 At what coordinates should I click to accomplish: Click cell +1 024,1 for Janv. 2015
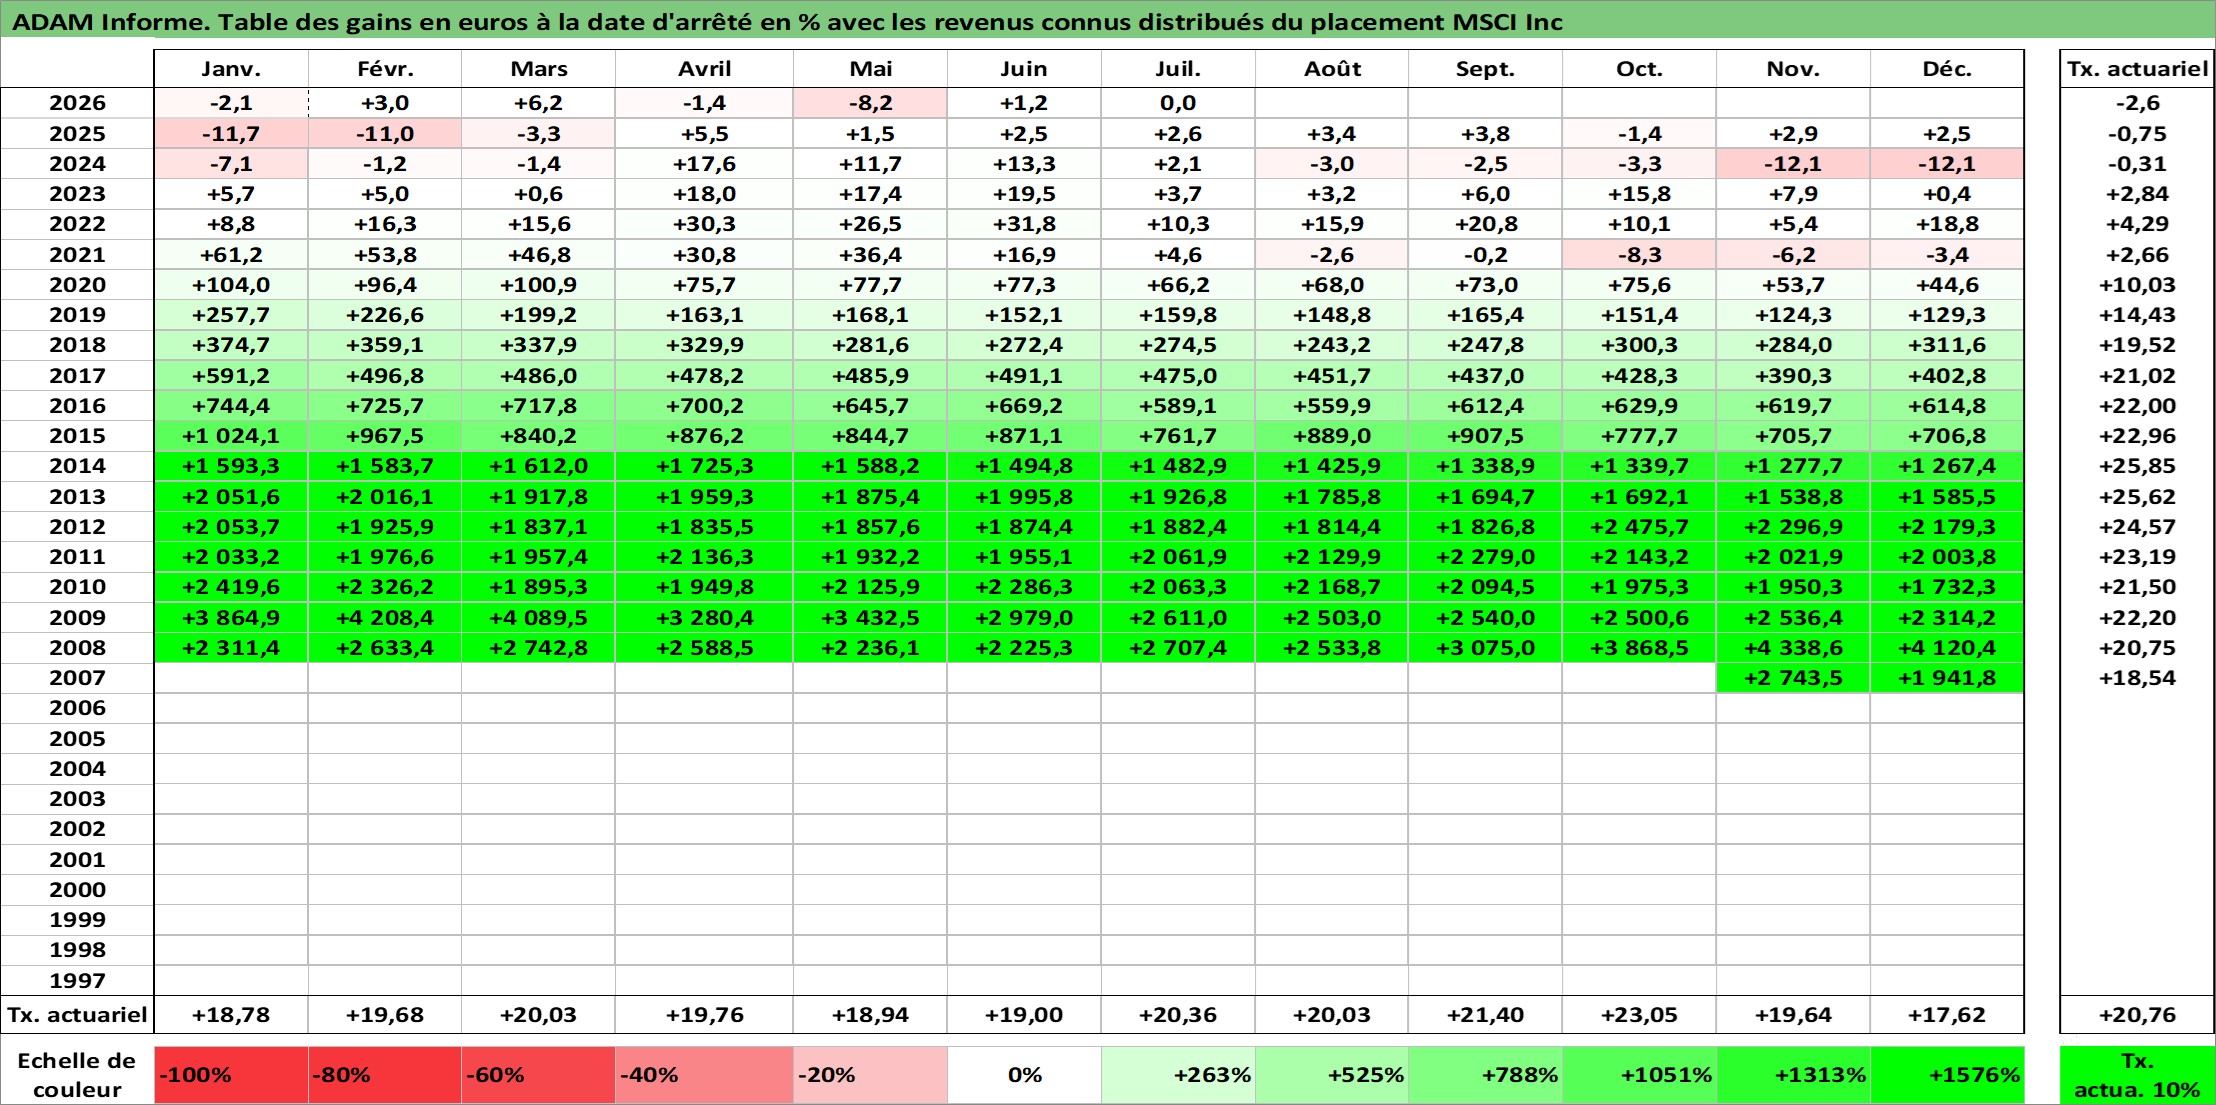point(231,436)
